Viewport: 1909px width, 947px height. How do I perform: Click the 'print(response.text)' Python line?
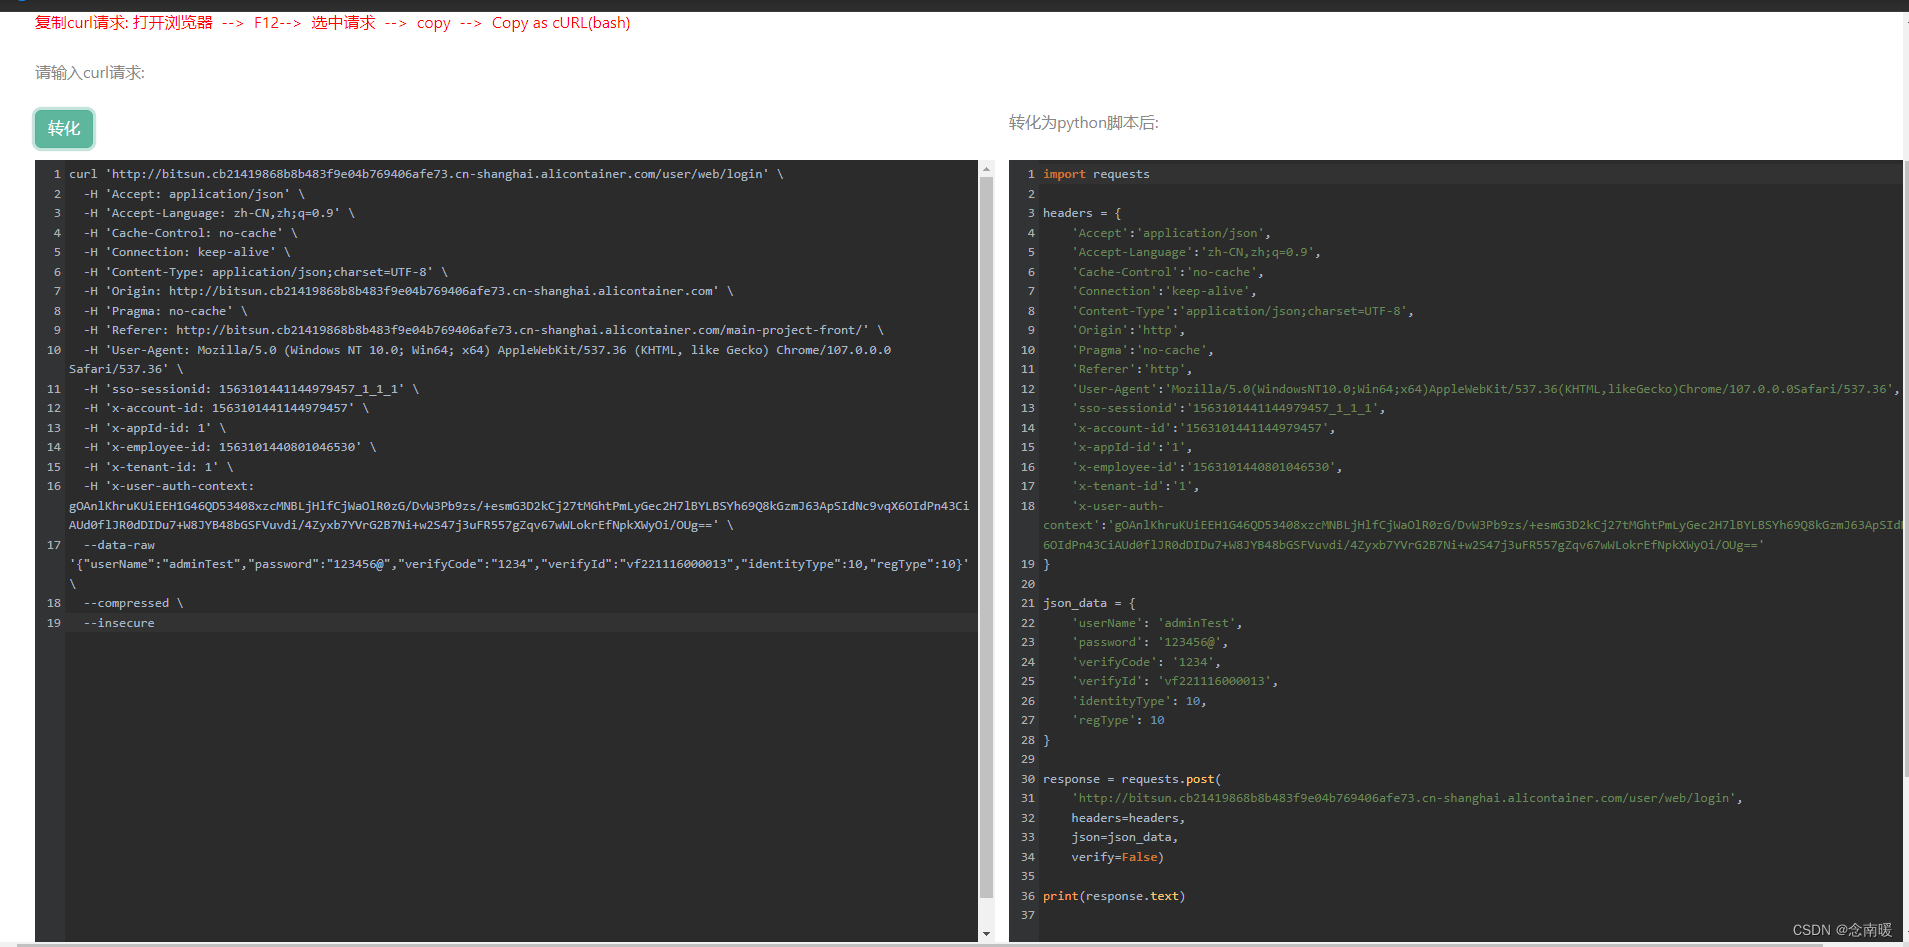[1114, 896]
